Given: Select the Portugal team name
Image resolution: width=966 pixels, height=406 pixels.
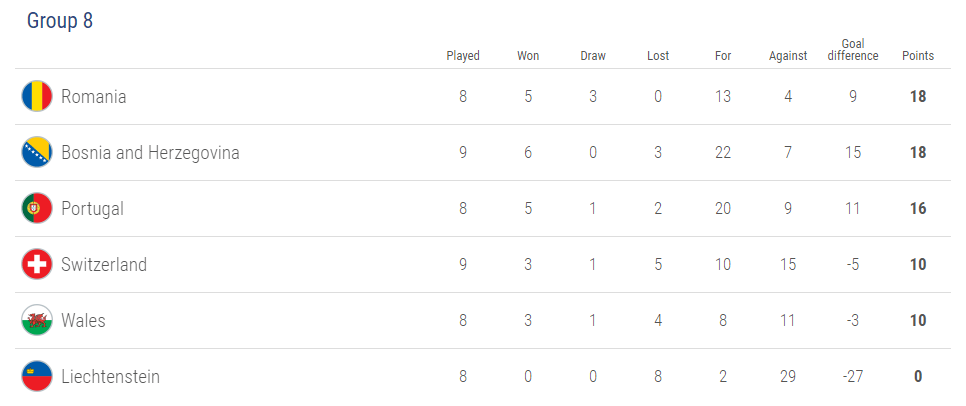Looking at the screenshot, I should click(x=92, y=209).
